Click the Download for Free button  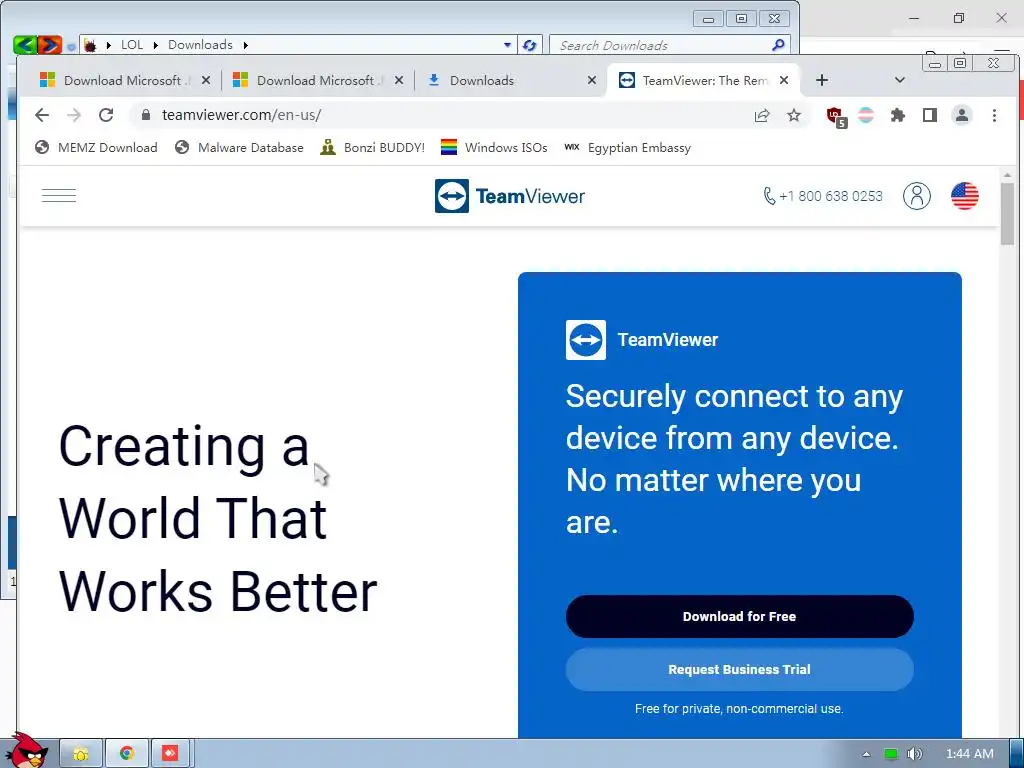coord(739,616)
